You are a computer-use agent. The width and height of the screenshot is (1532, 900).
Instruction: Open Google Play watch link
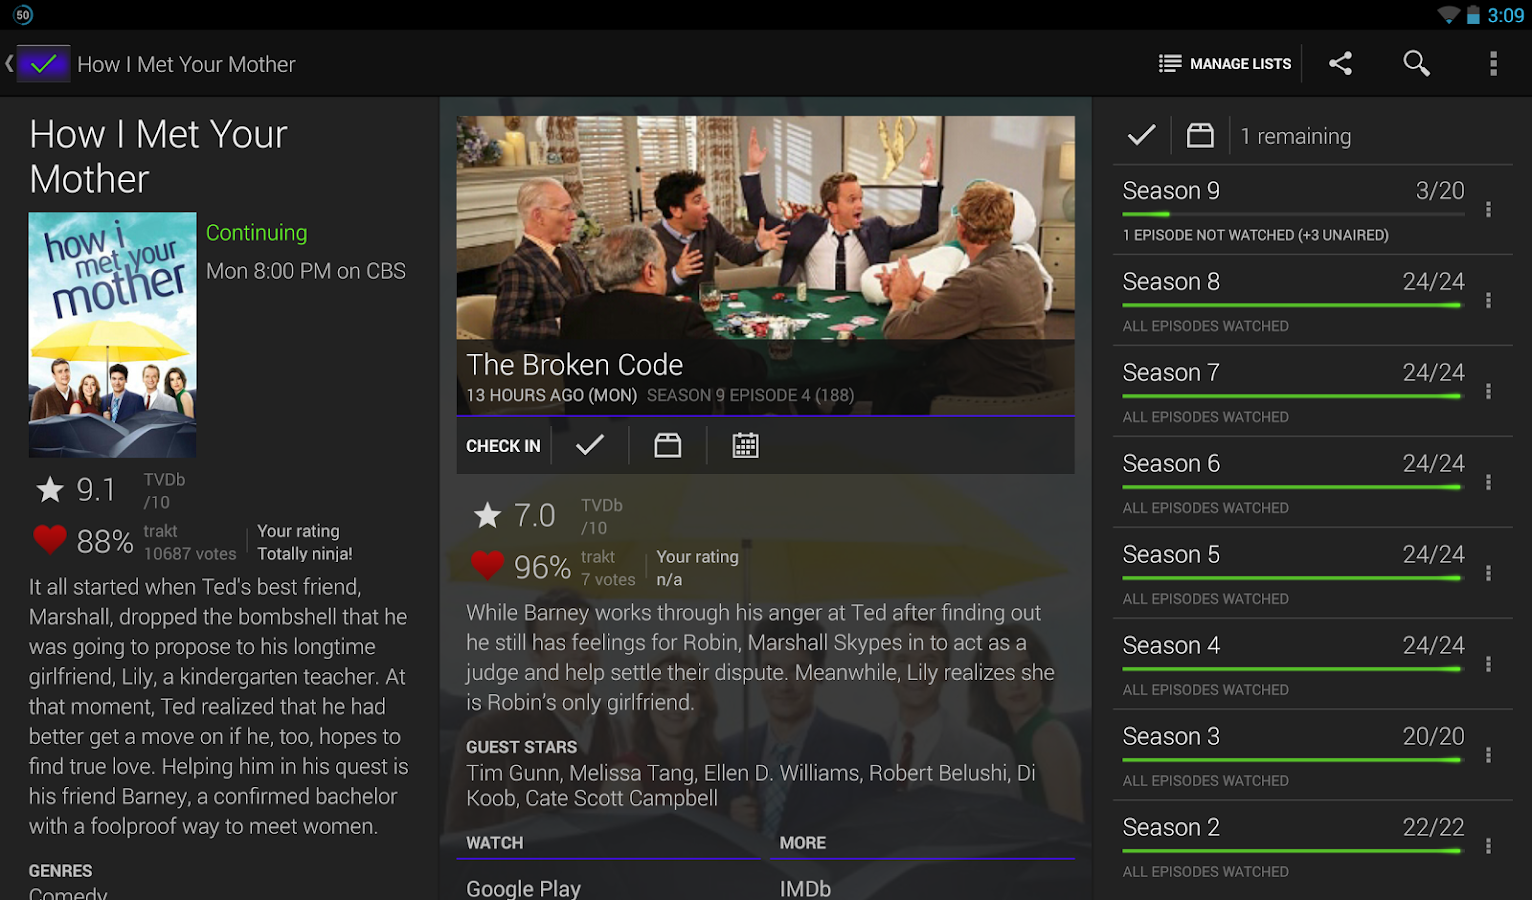click(x=523, y=888)
